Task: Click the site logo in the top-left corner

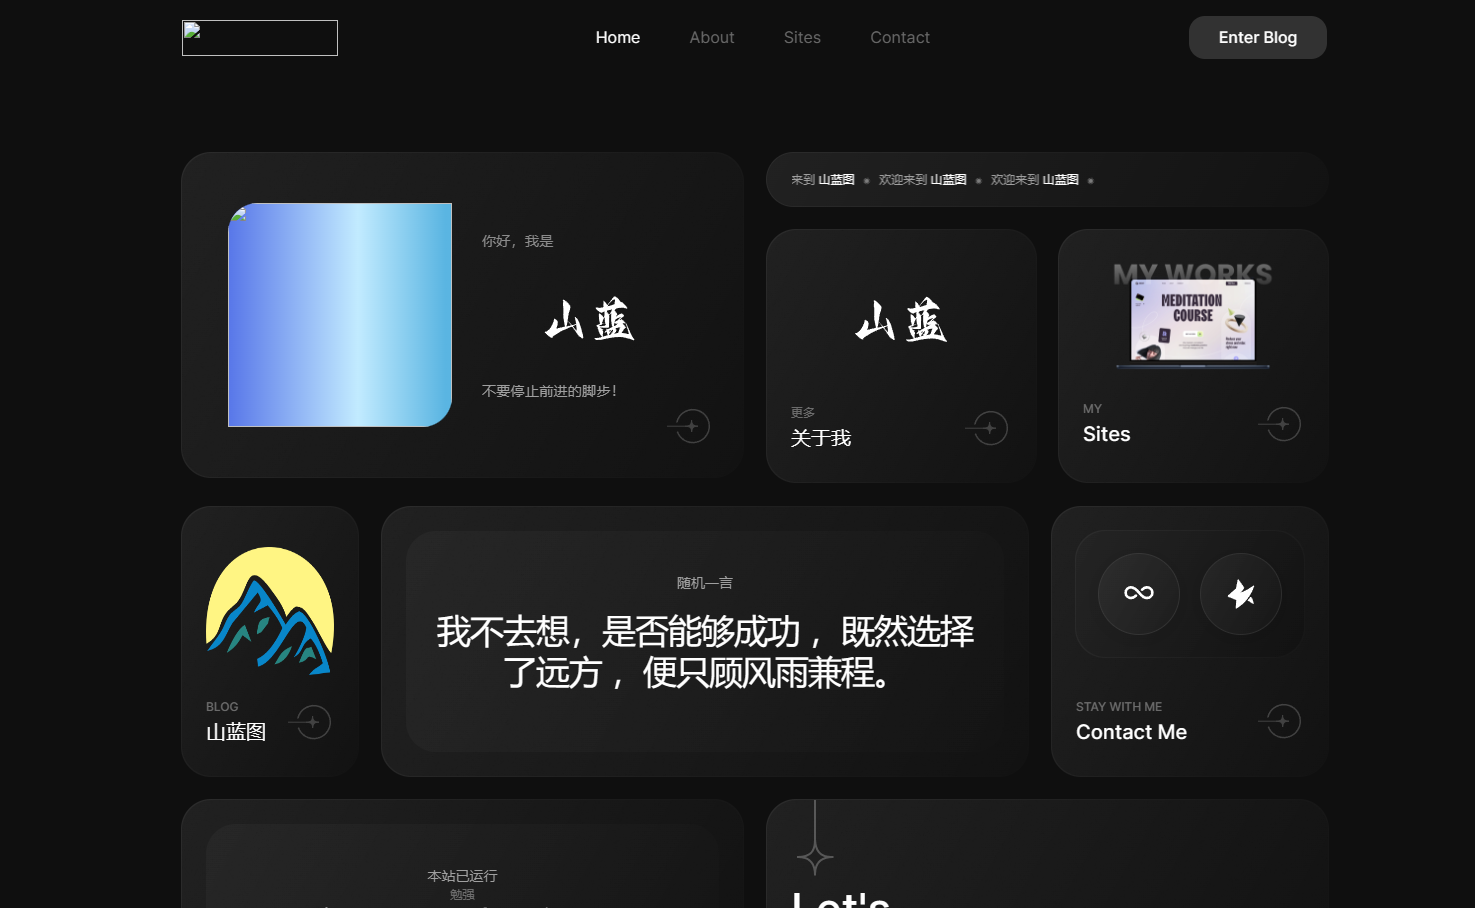Action: (259, 37)
